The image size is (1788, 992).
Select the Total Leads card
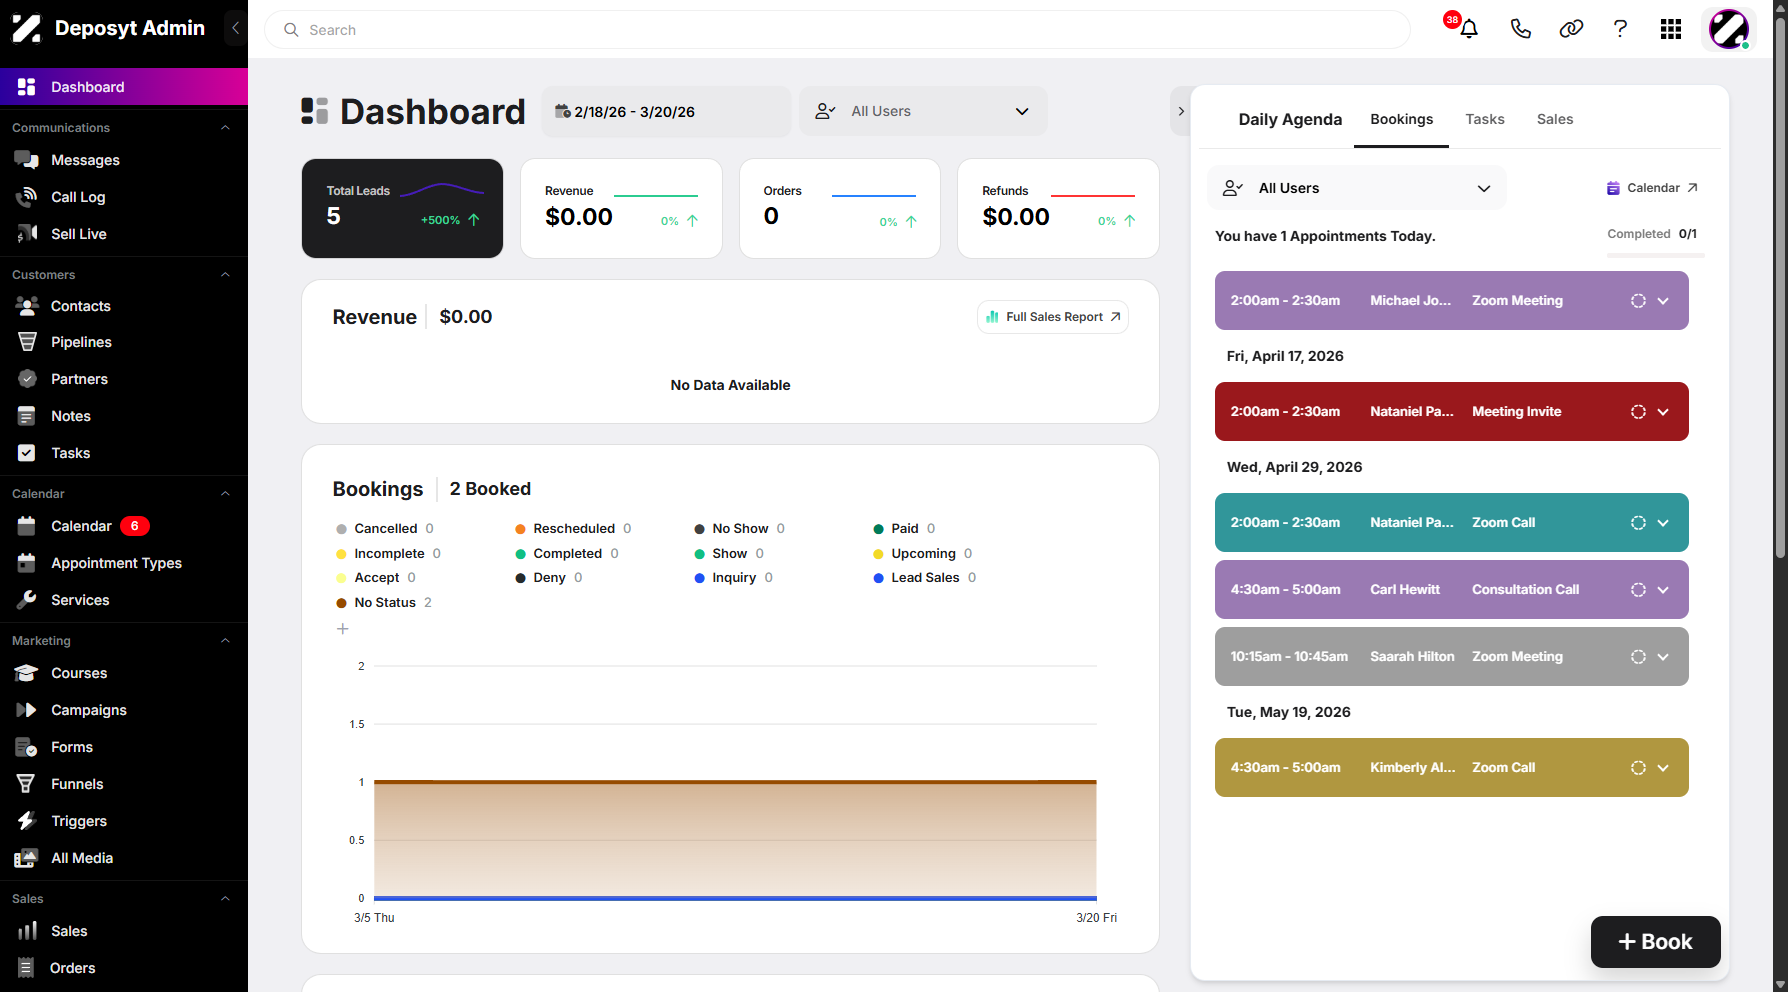tap(402, 208)
